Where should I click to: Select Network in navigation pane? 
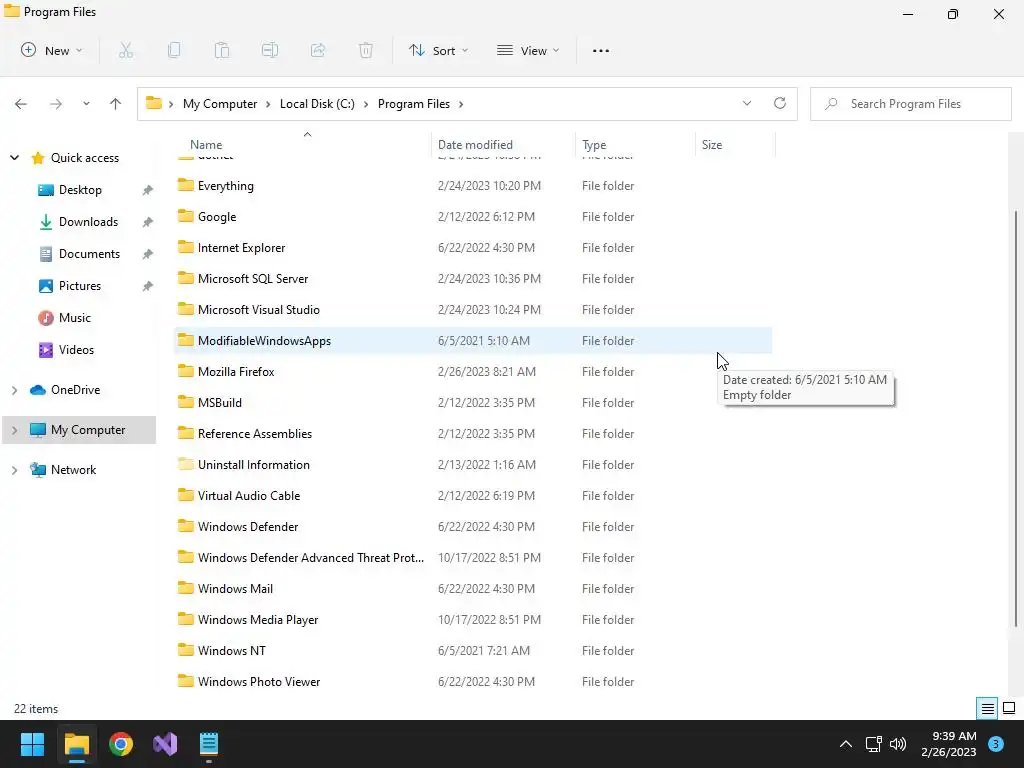coord(63,470)
